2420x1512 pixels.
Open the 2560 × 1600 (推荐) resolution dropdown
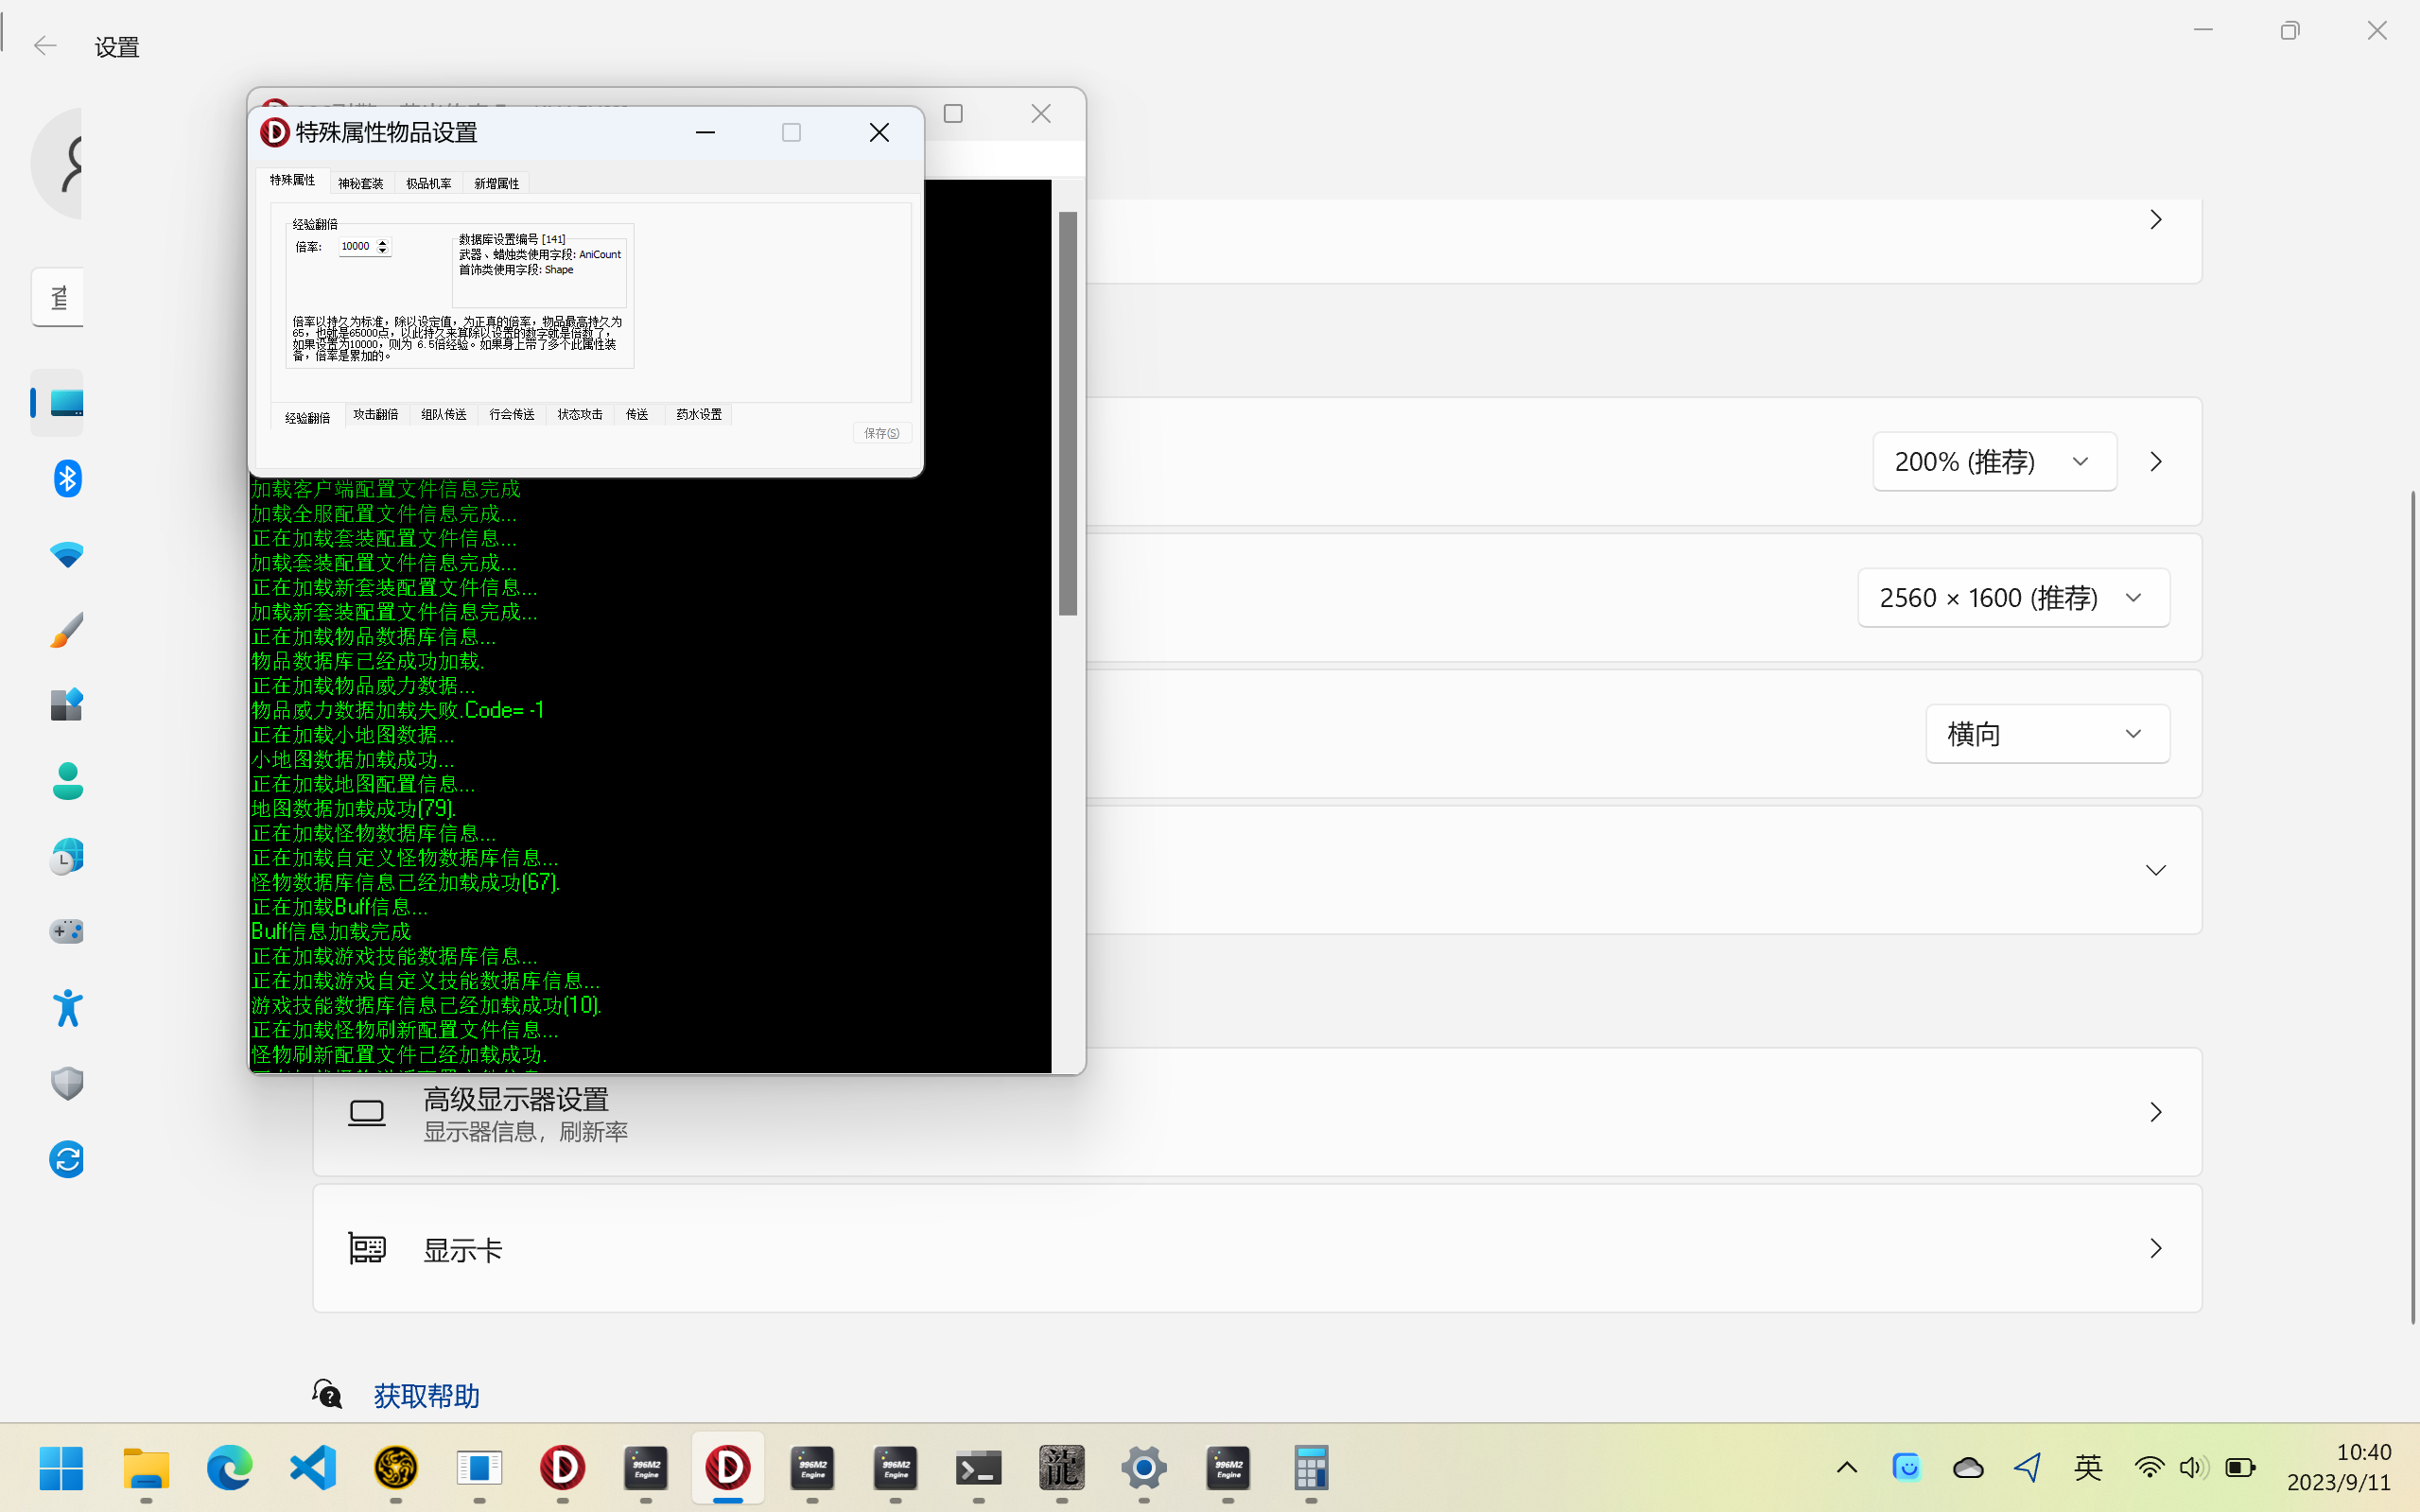[2013, 597]
